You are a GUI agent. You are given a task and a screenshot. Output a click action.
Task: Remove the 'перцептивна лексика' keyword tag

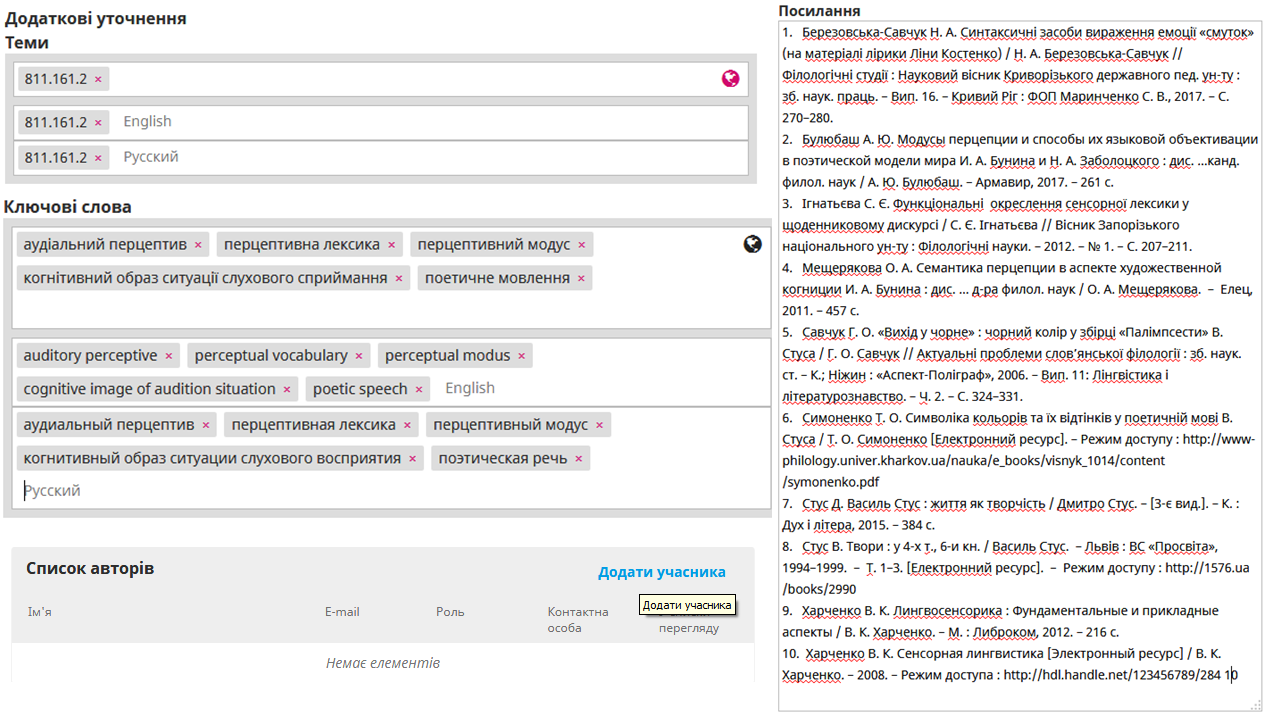pyautogui.click(x=392, y=245)
